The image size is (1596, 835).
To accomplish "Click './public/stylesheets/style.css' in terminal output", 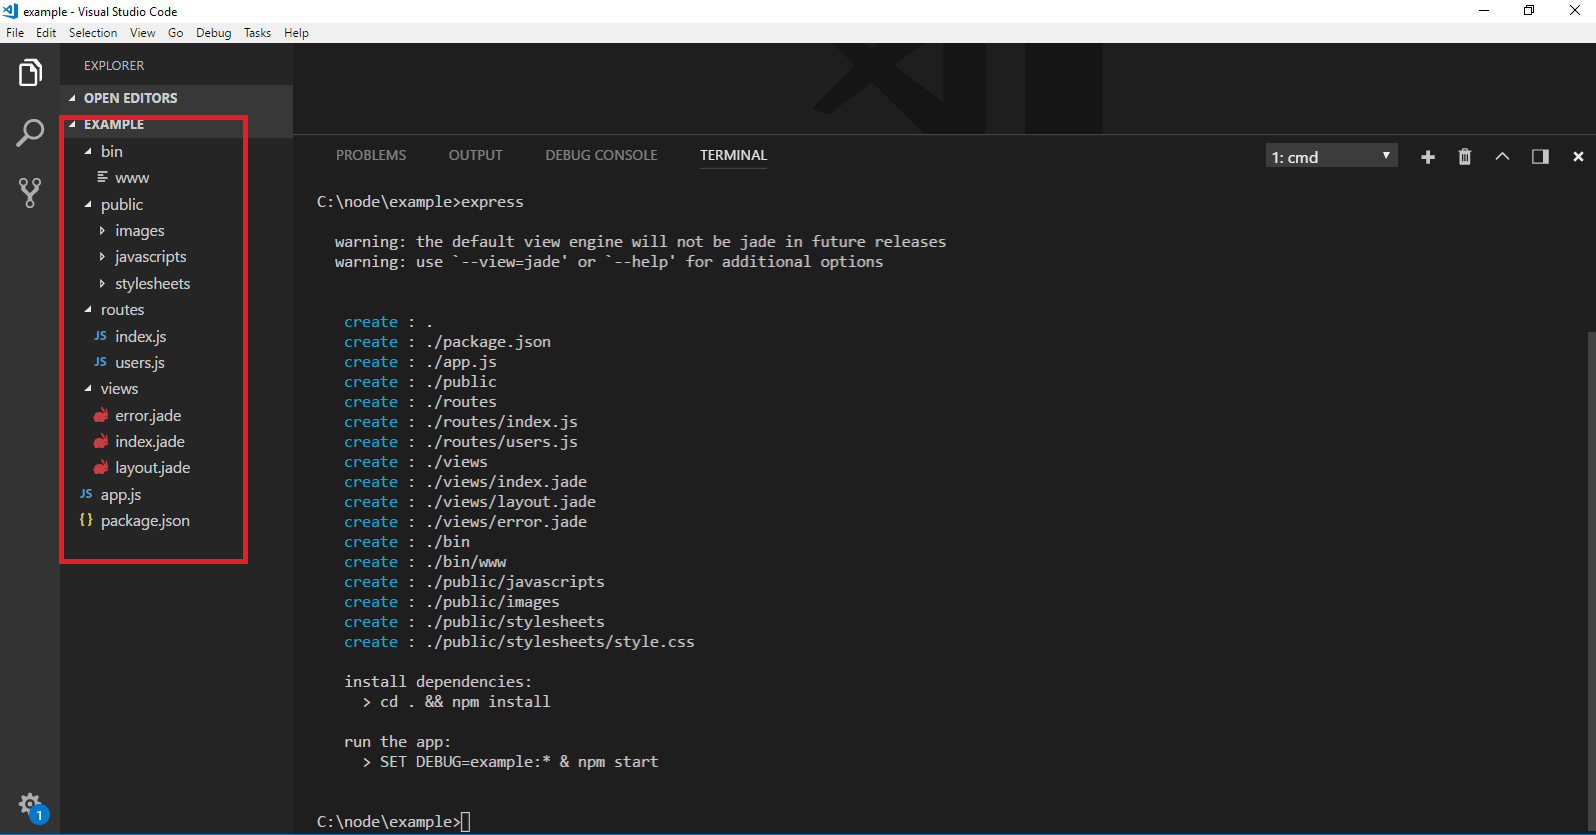I will (x=560, y=642).
